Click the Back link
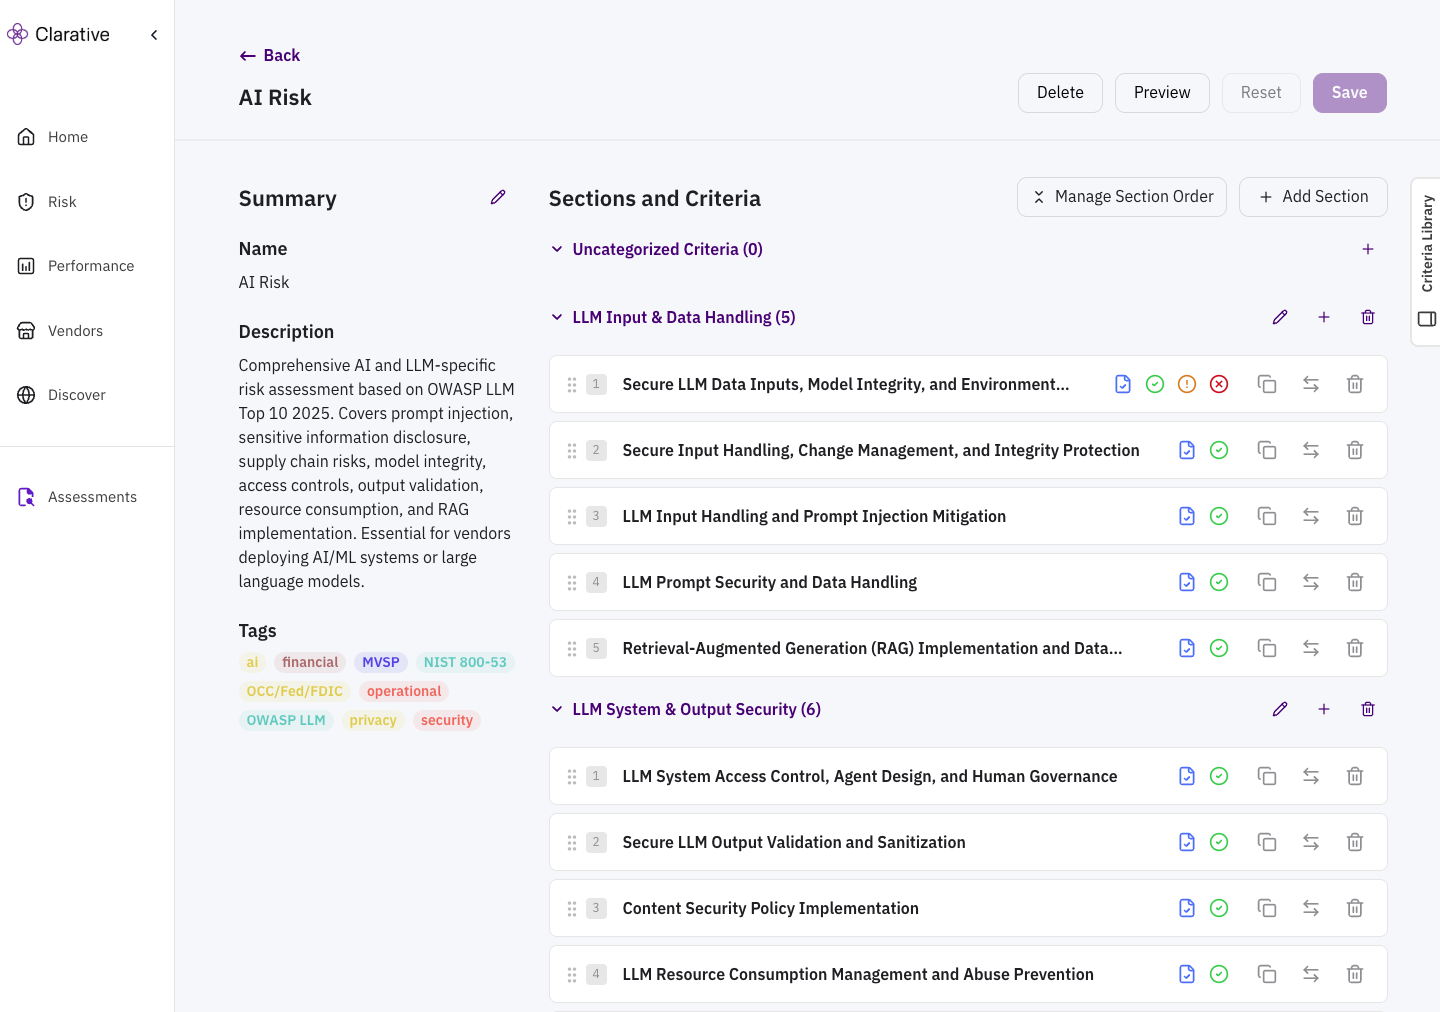Screen dimensions: 1440x1012 click(270, 56)
